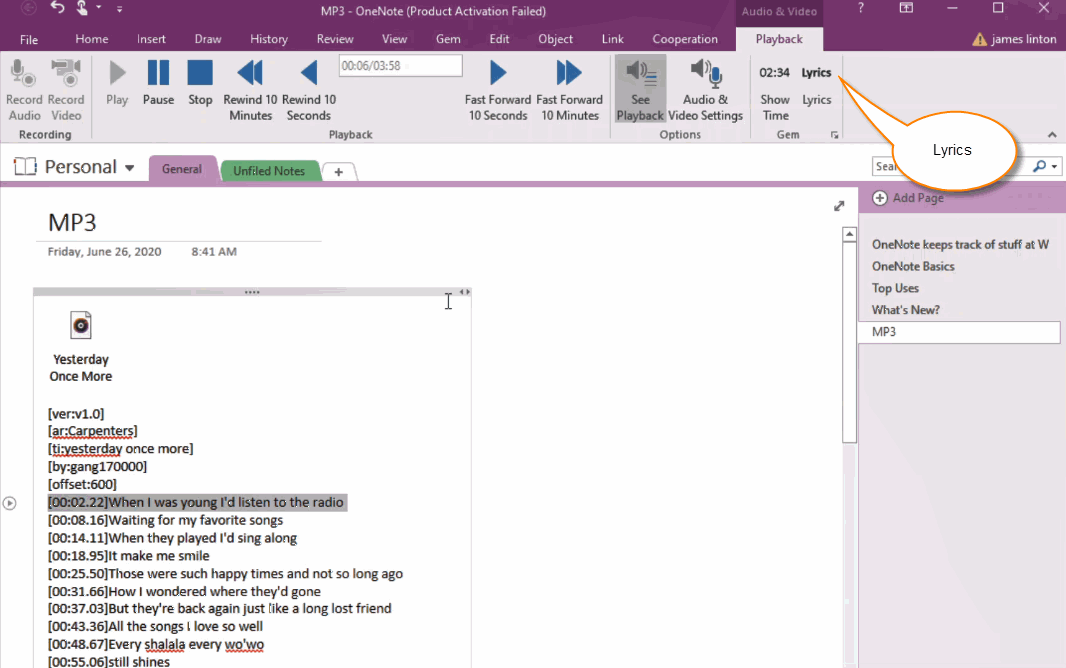Expand the page to full view
Screen dimensions: 1066x668
click(839, 206)
